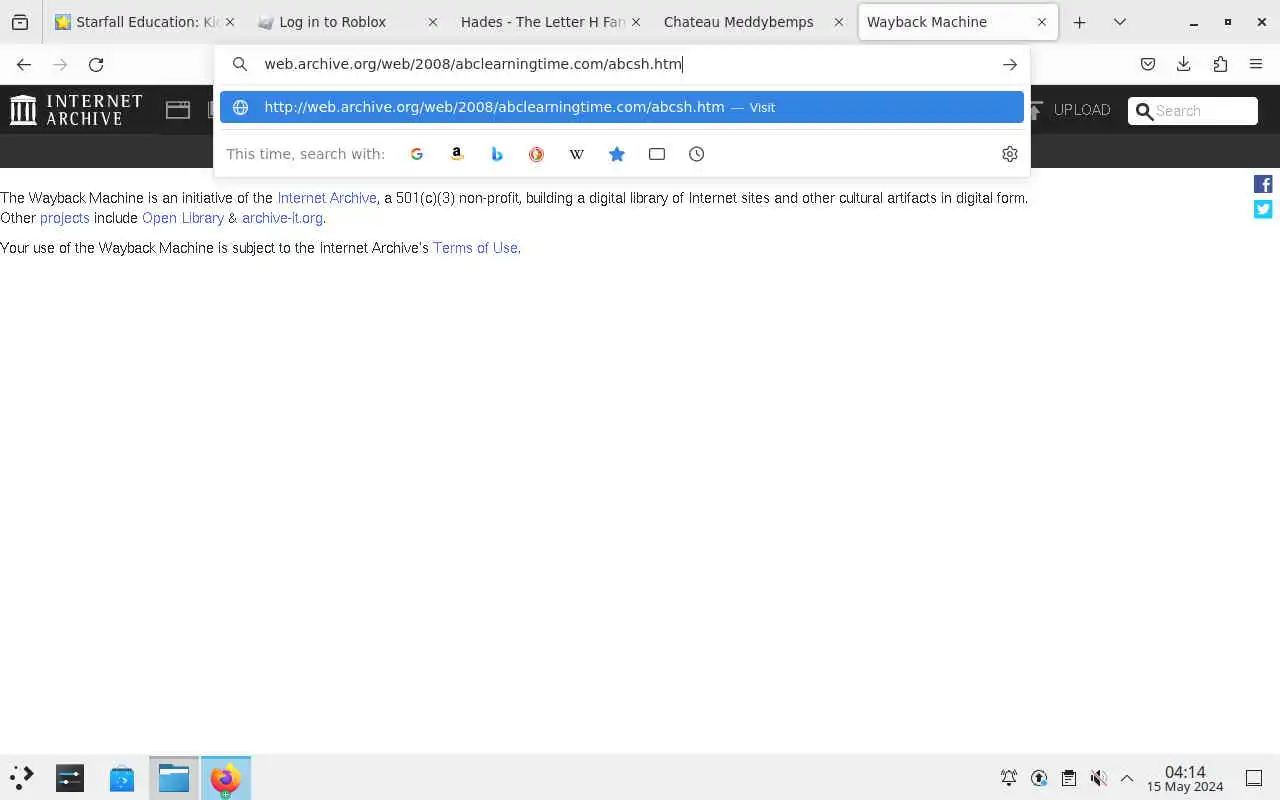The height and width of the screenshot is (800, 1280).
Task: Reload the current page
Action: 96,64
